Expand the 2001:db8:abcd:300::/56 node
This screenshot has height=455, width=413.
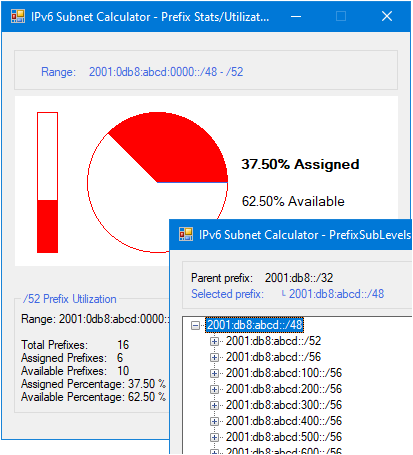pos(214,405)
